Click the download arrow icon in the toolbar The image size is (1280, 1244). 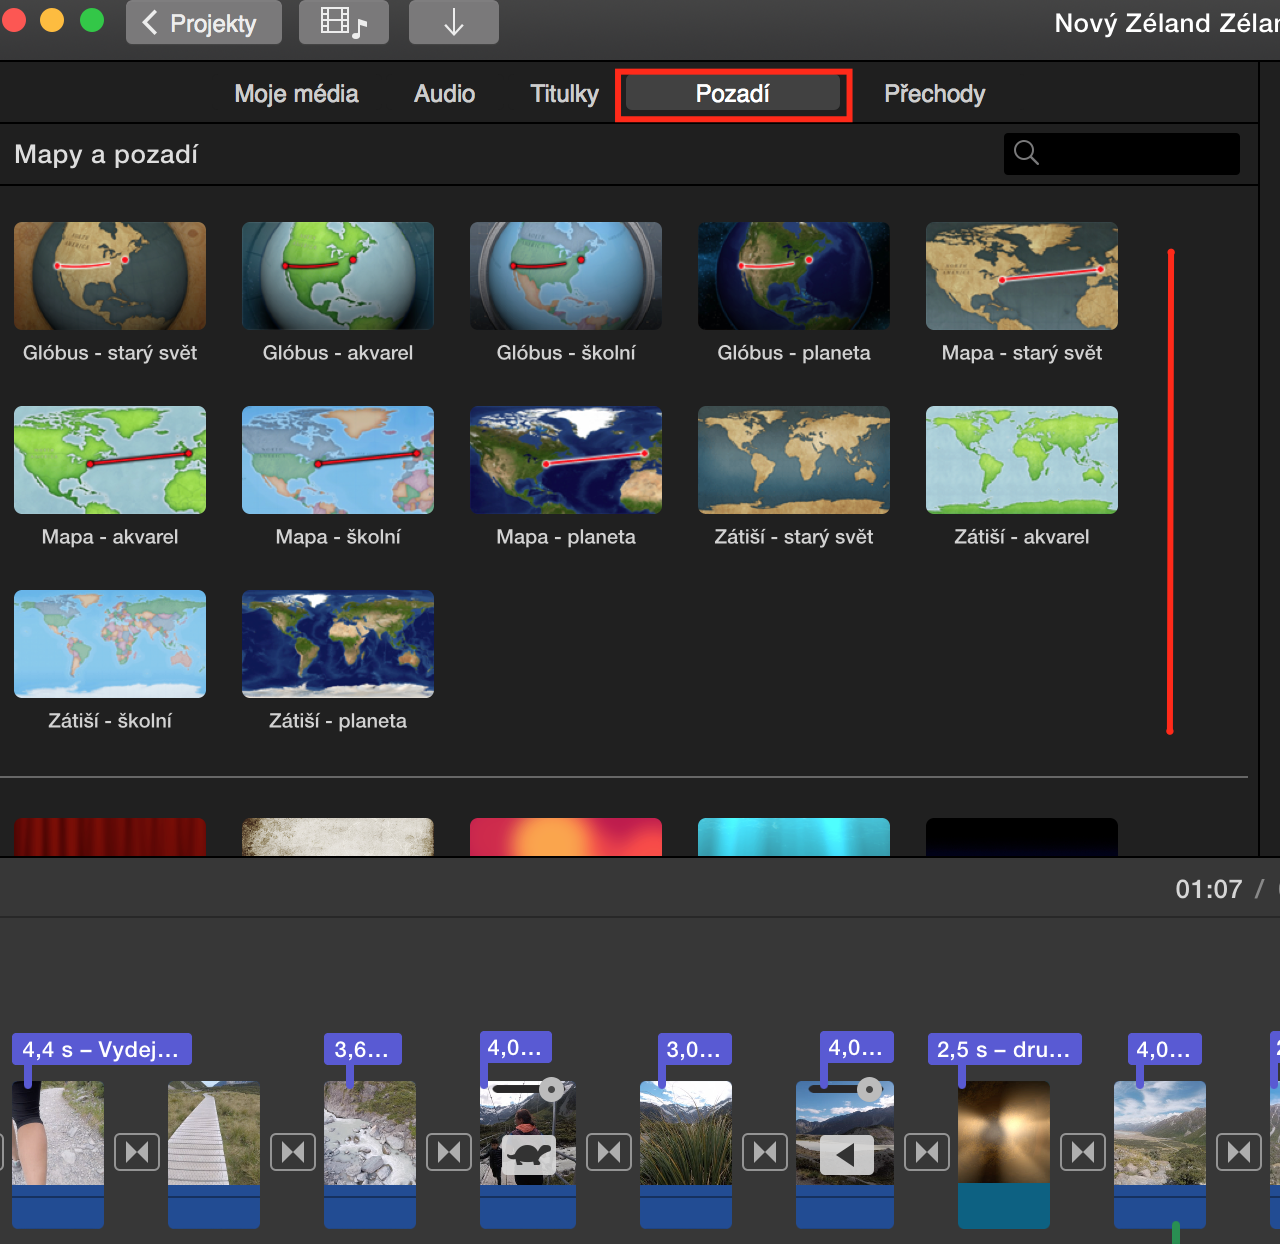point(453,22)
